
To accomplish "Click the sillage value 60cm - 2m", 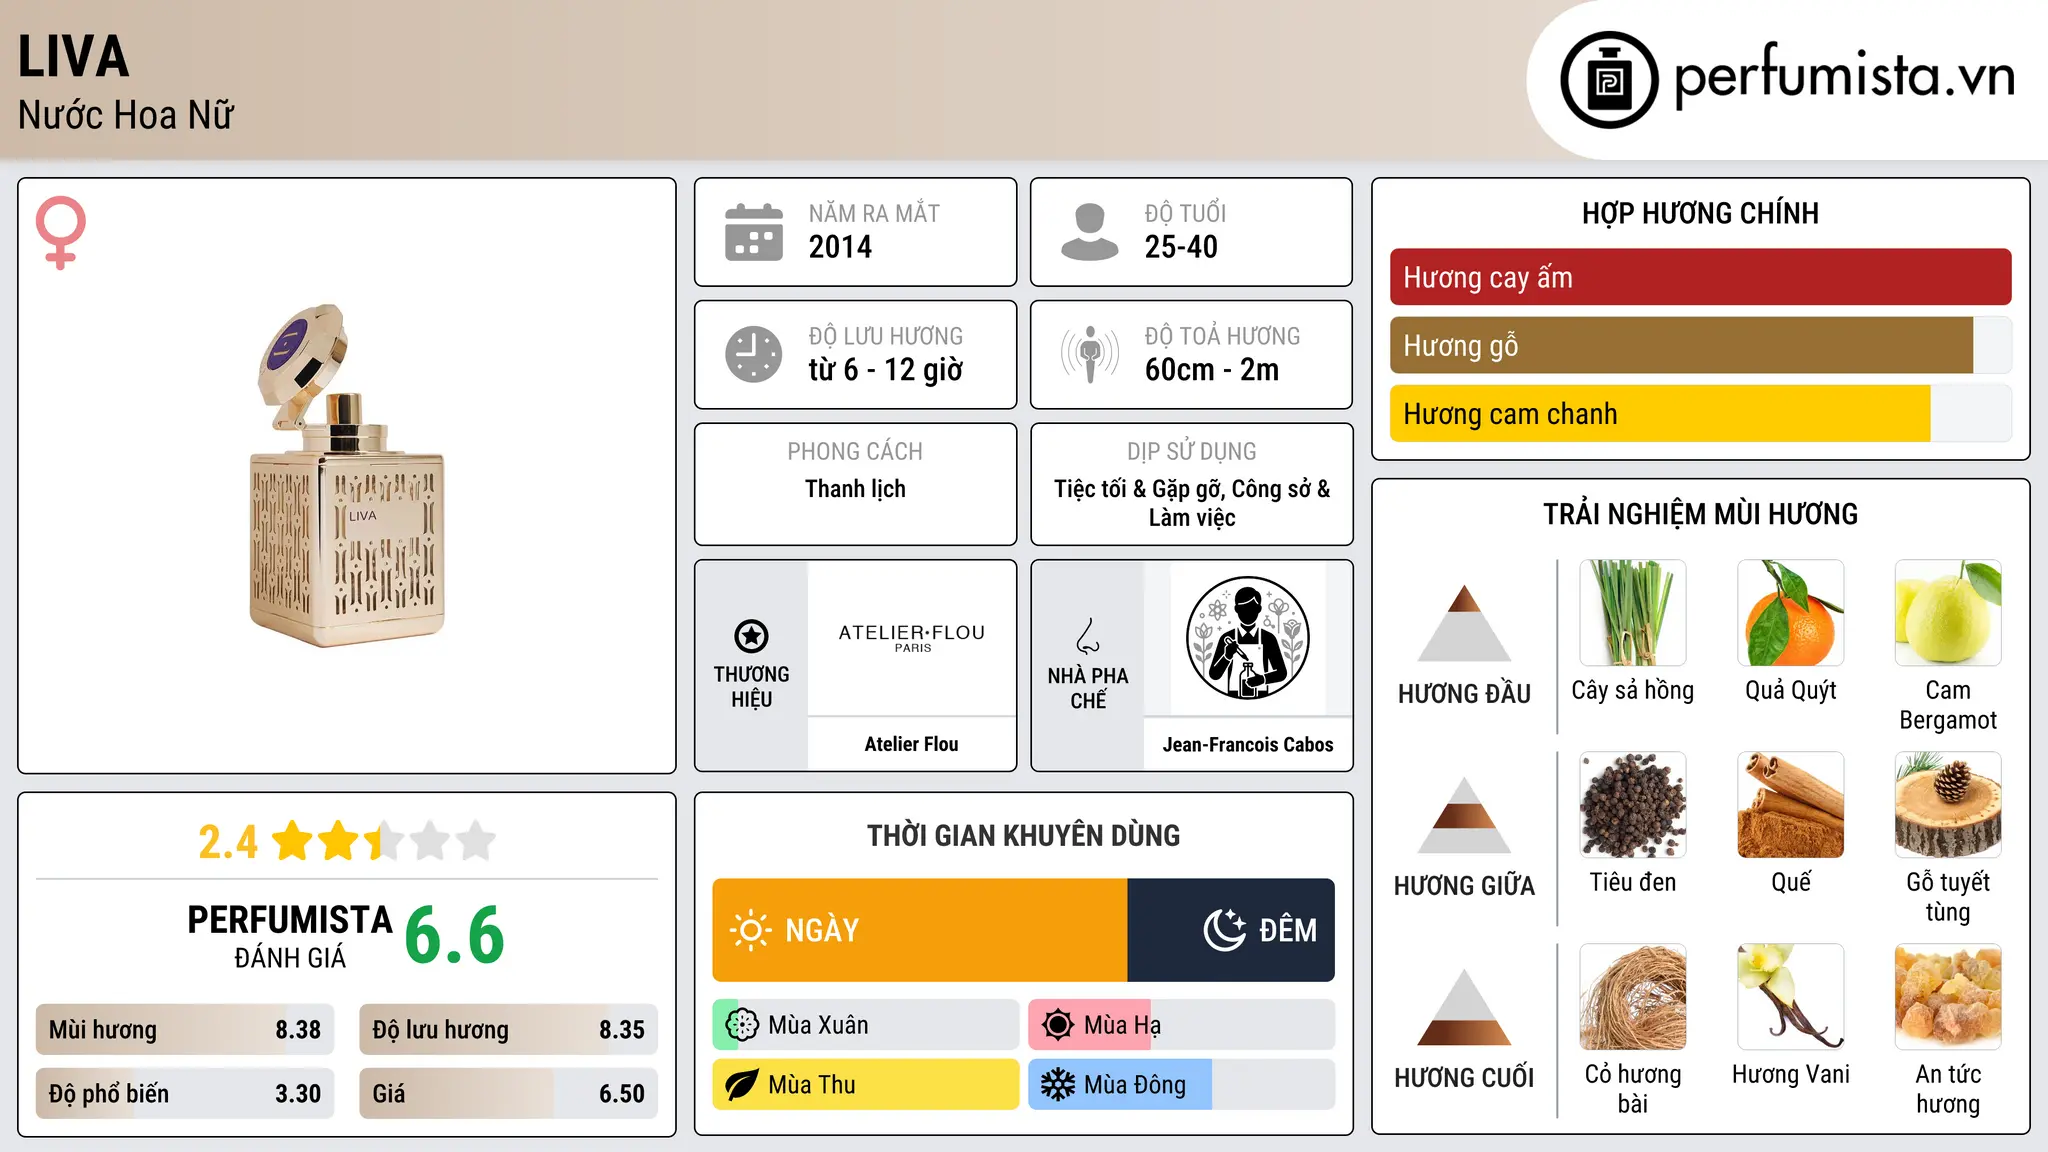I will click(x=1212, y=370).
